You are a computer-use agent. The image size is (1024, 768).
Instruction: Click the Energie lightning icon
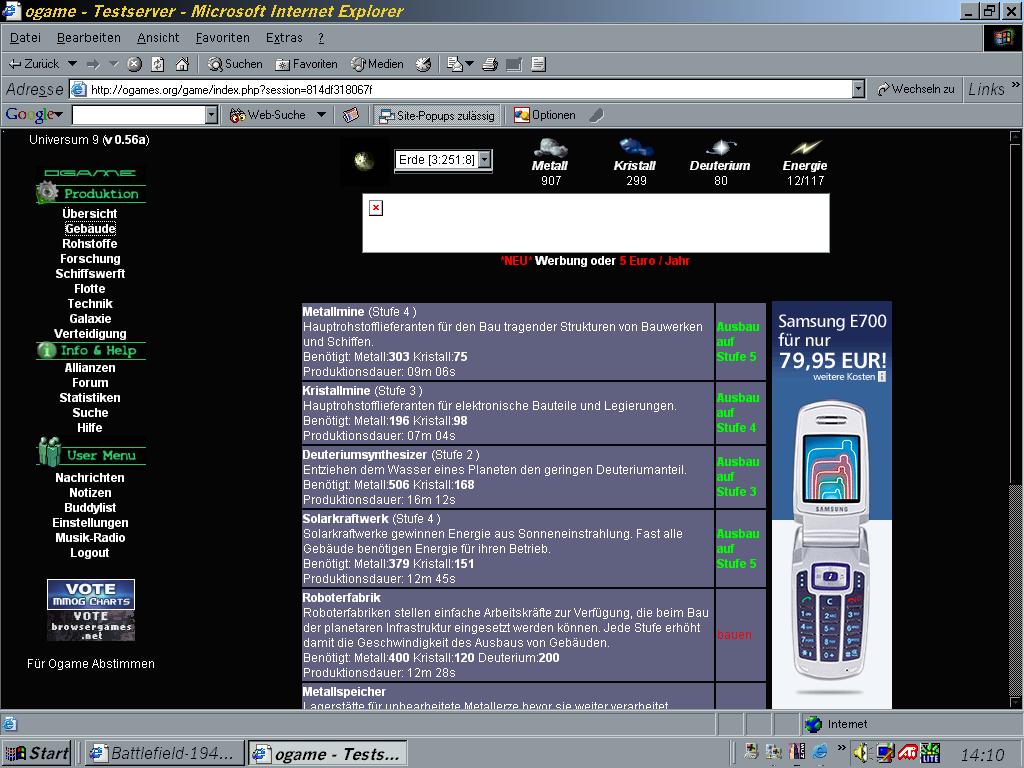point(805,148)
